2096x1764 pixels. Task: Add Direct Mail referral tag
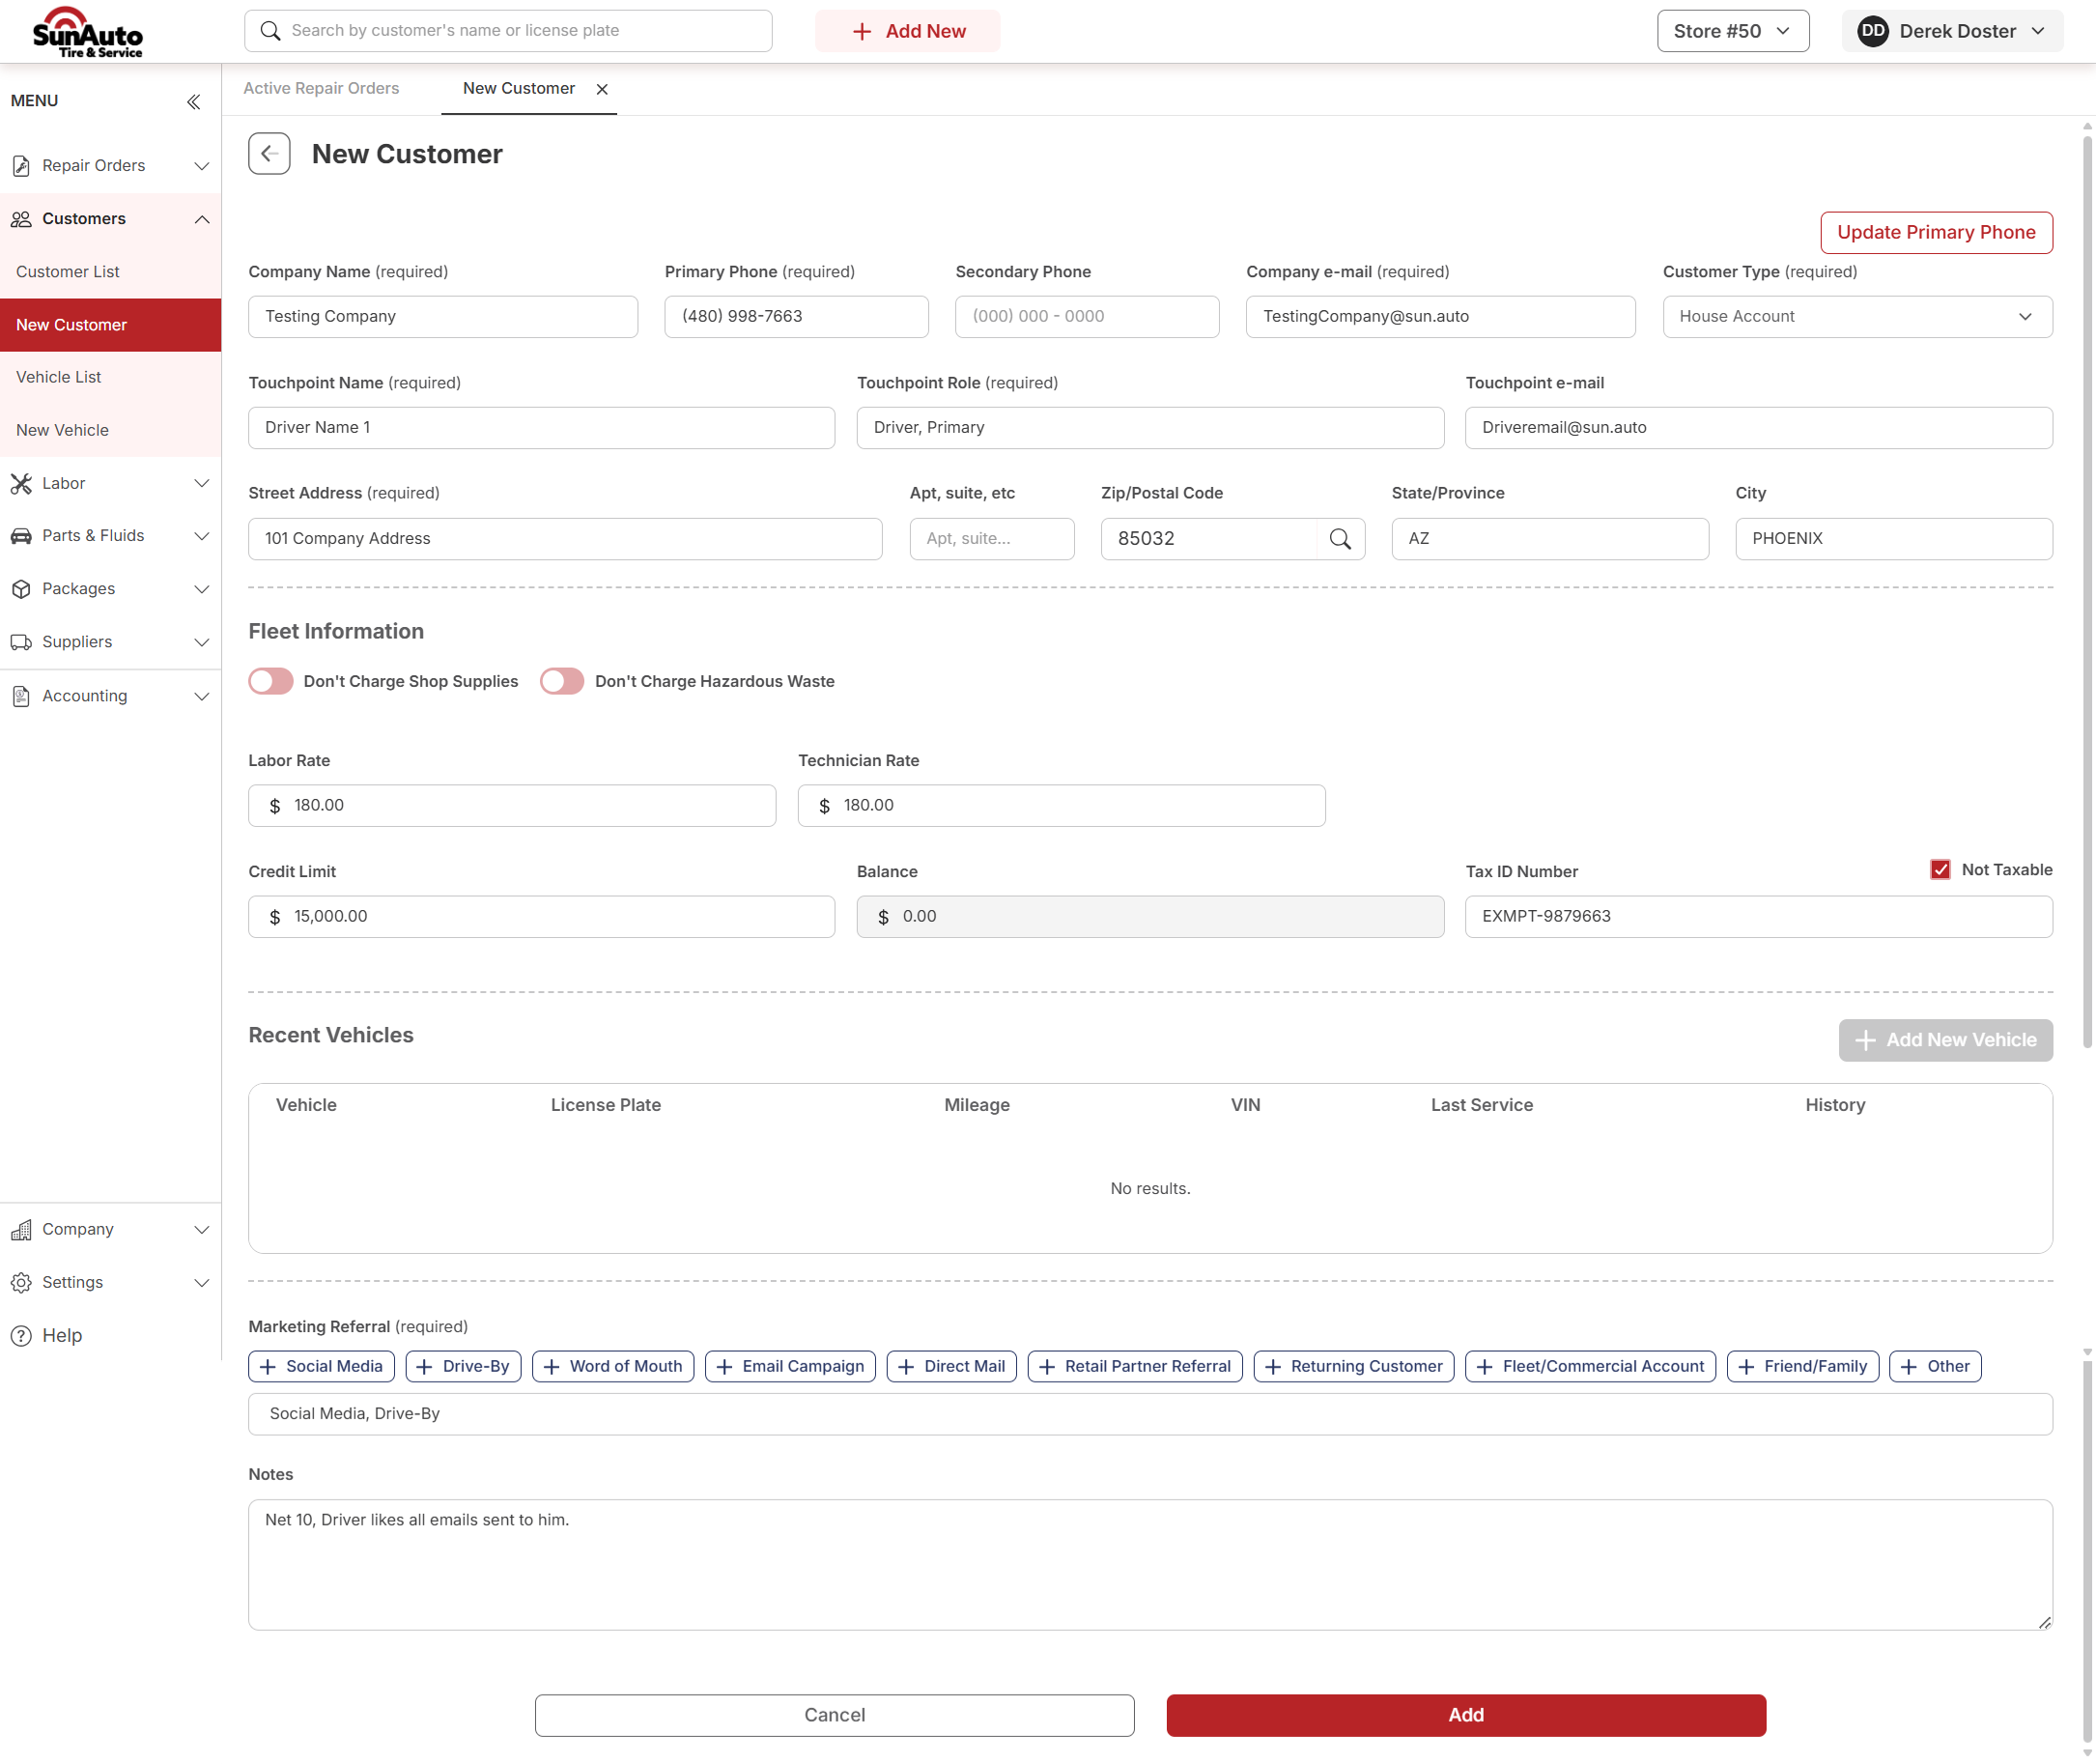click(x=952, y=1367)
